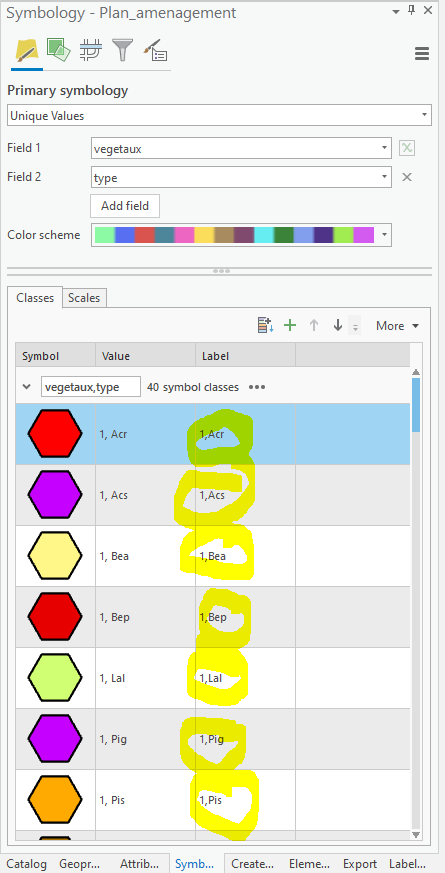Collapse the vegetaux,type group chevron
The image size is (445, 873).
(26, 387)
